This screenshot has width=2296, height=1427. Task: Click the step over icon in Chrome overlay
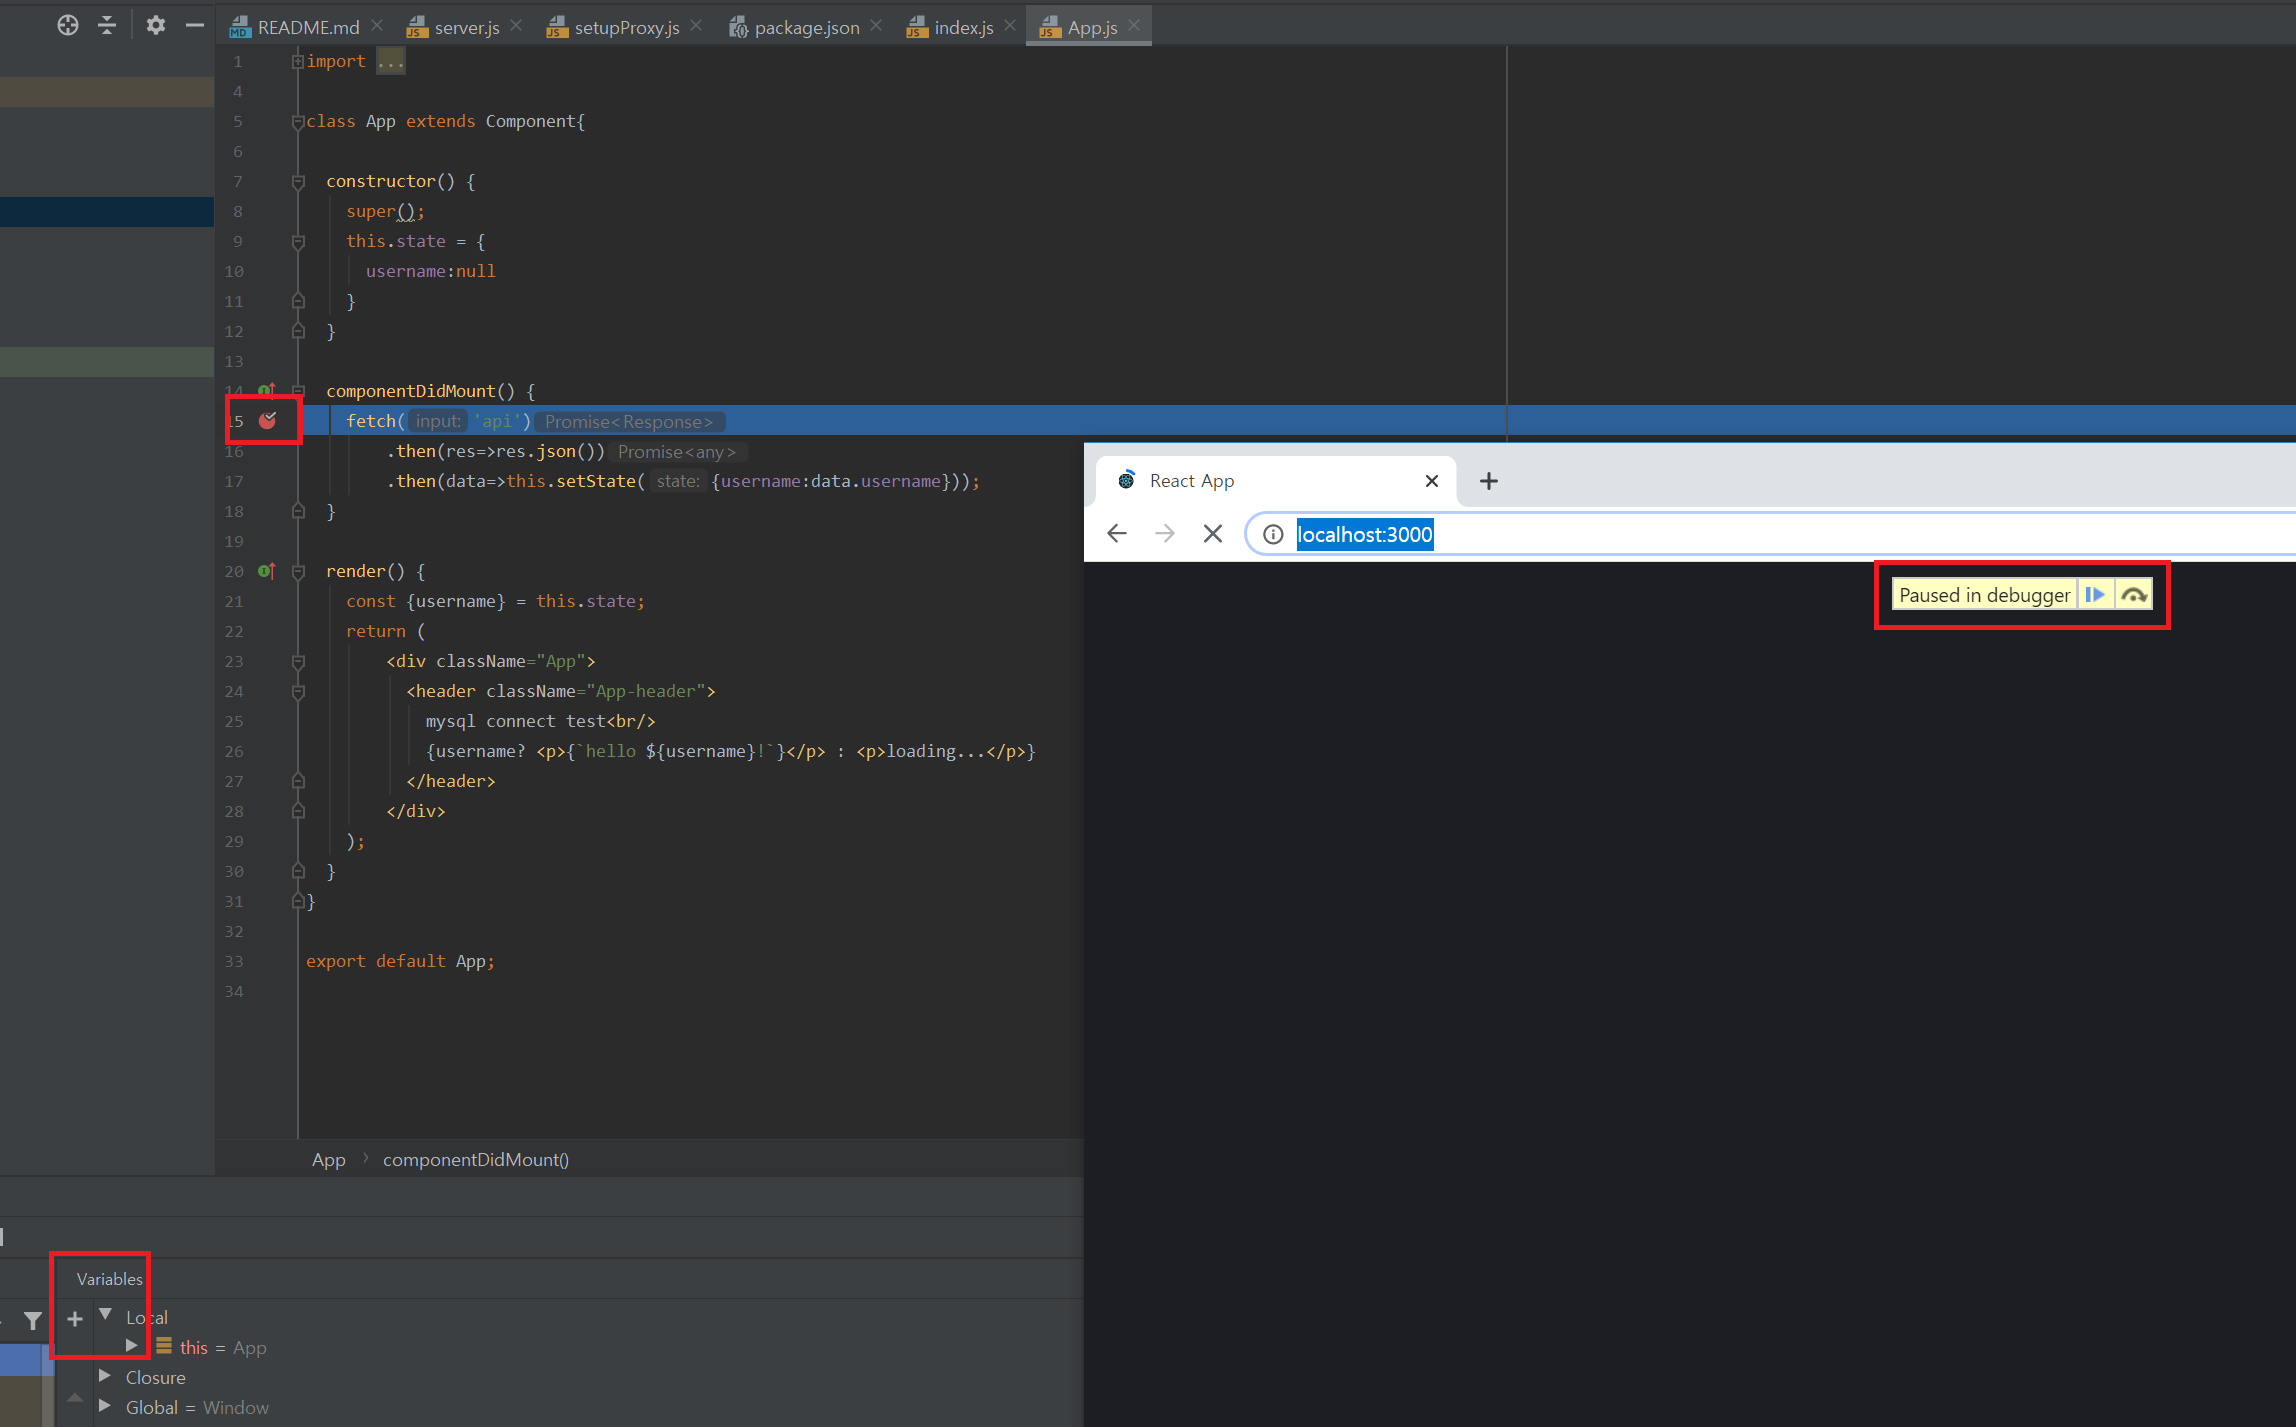(2135, 594)
